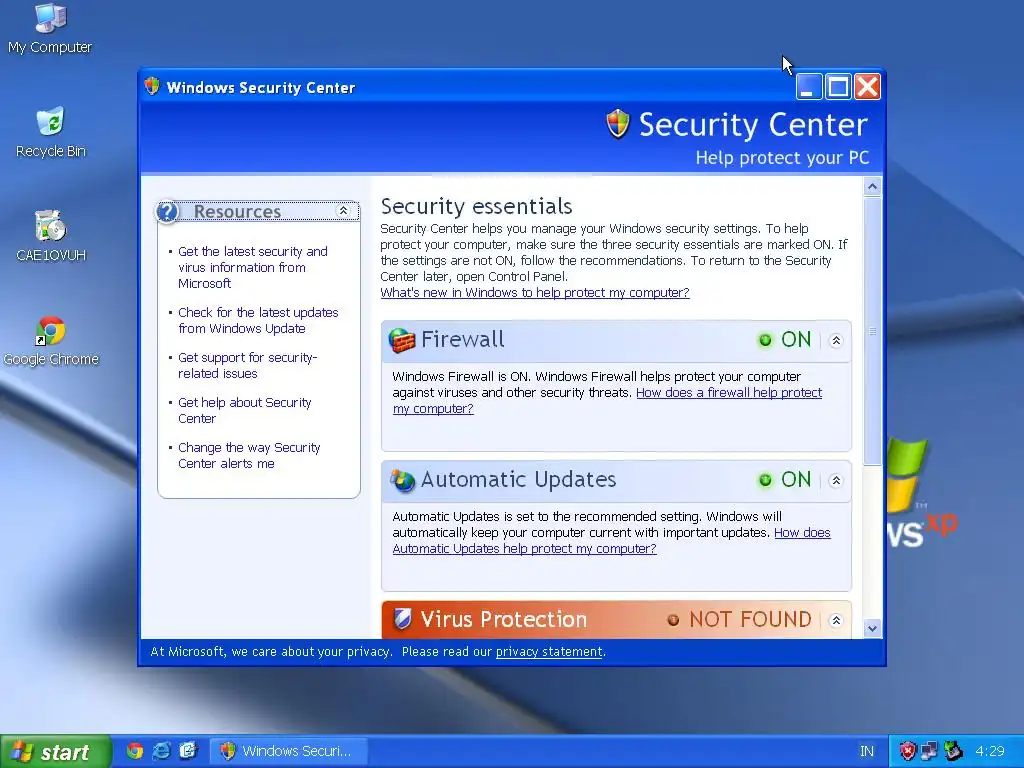Screen dimensions: 1024x768
Task: Open Get support for security-related issues
Action: pyautogui.click(x=248, y=366)
